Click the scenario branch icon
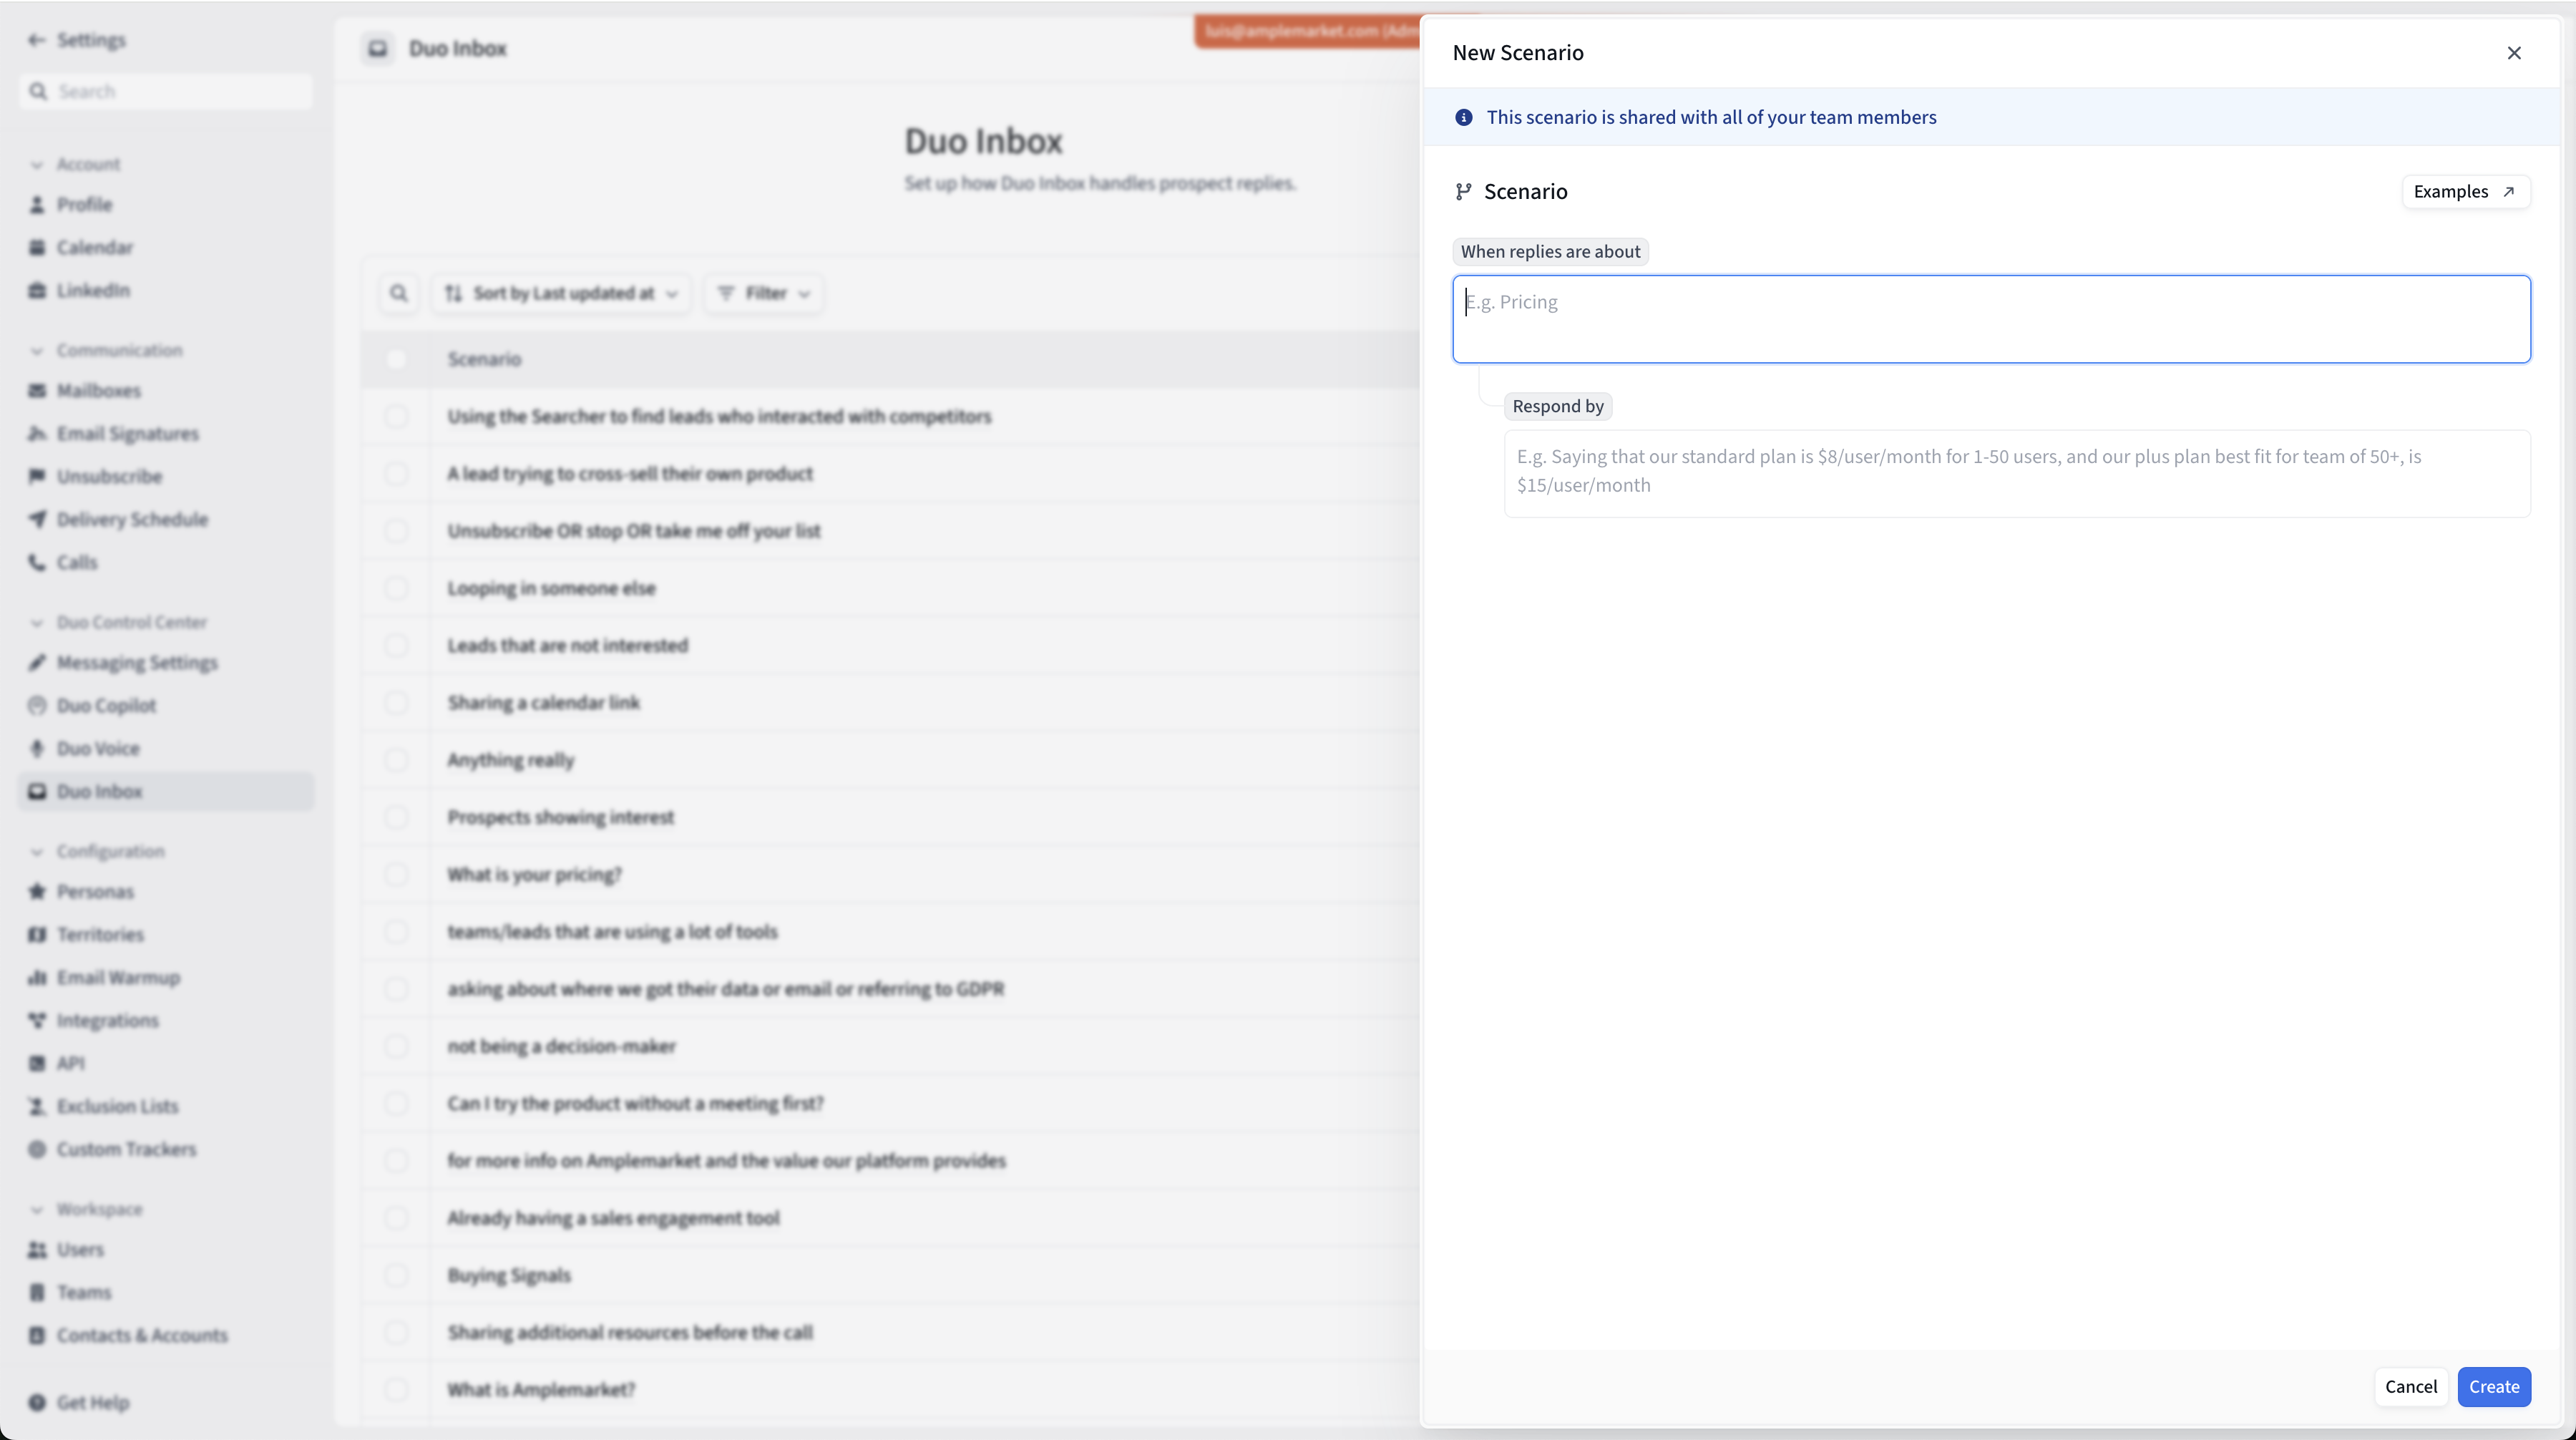This screenshot has height=1440, width=2576. tap(1463, 191)
